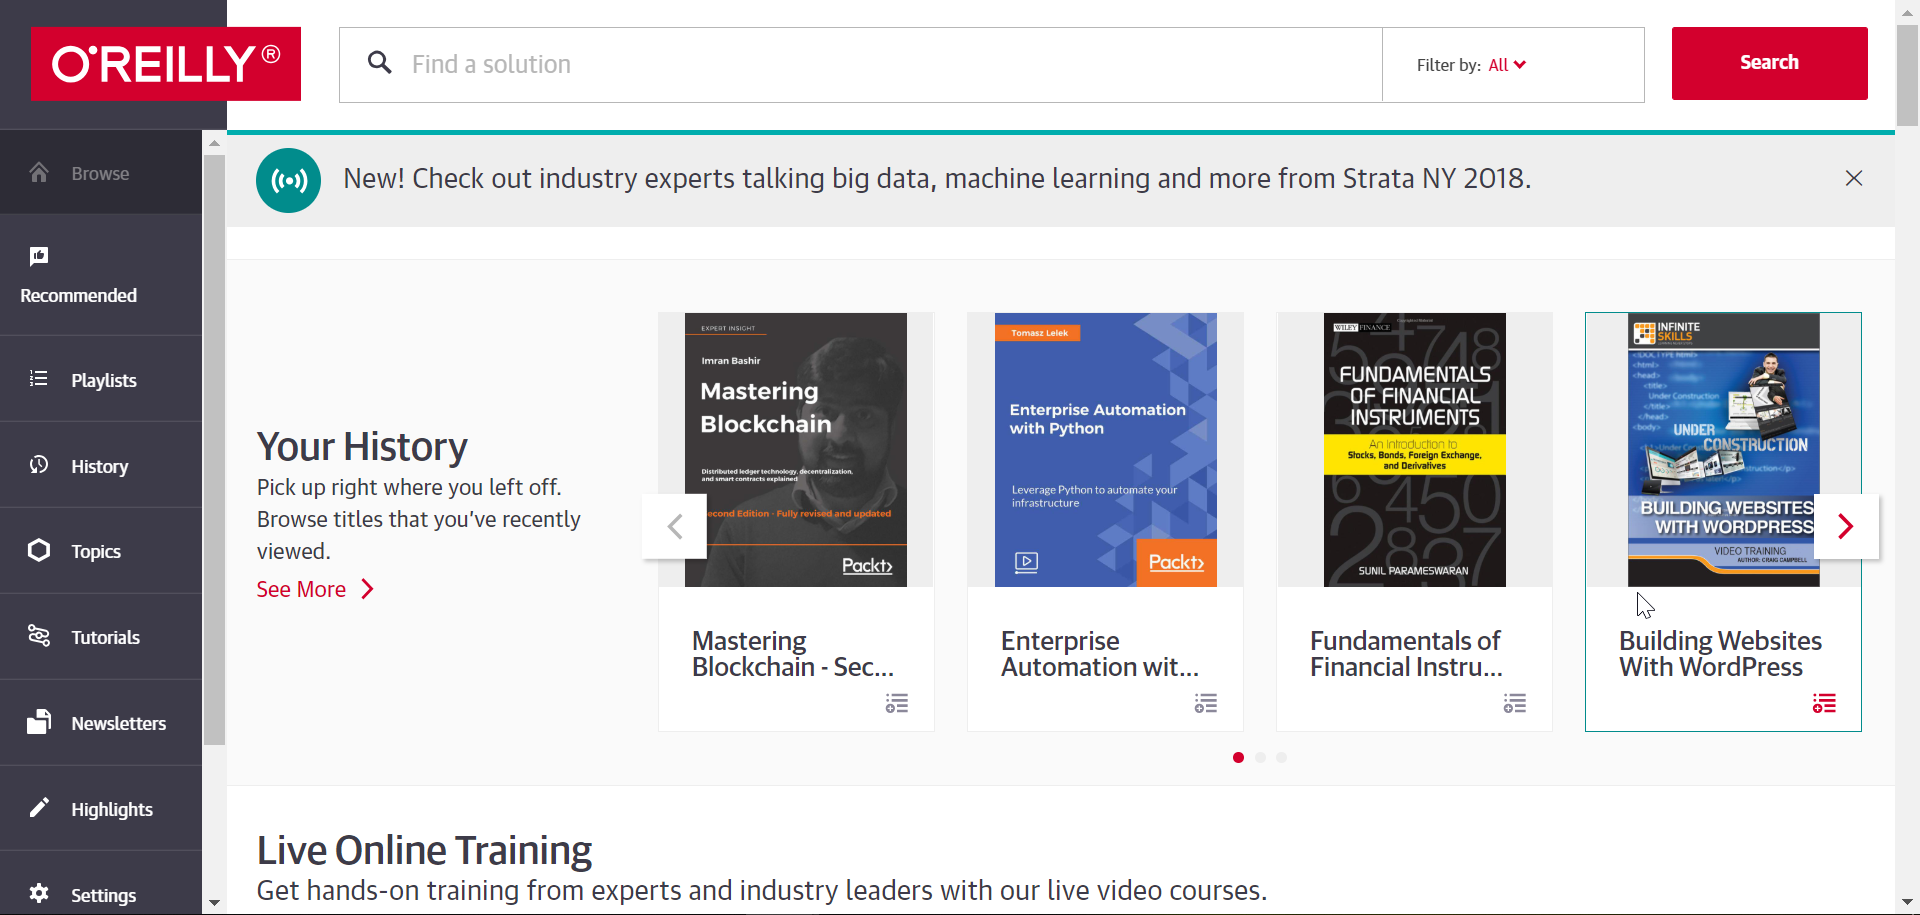Image resolution: width=1920 pixels, height=915 pixels.
Task: Click the sidebar scrollbar down arrow
Action: point(214,902)
